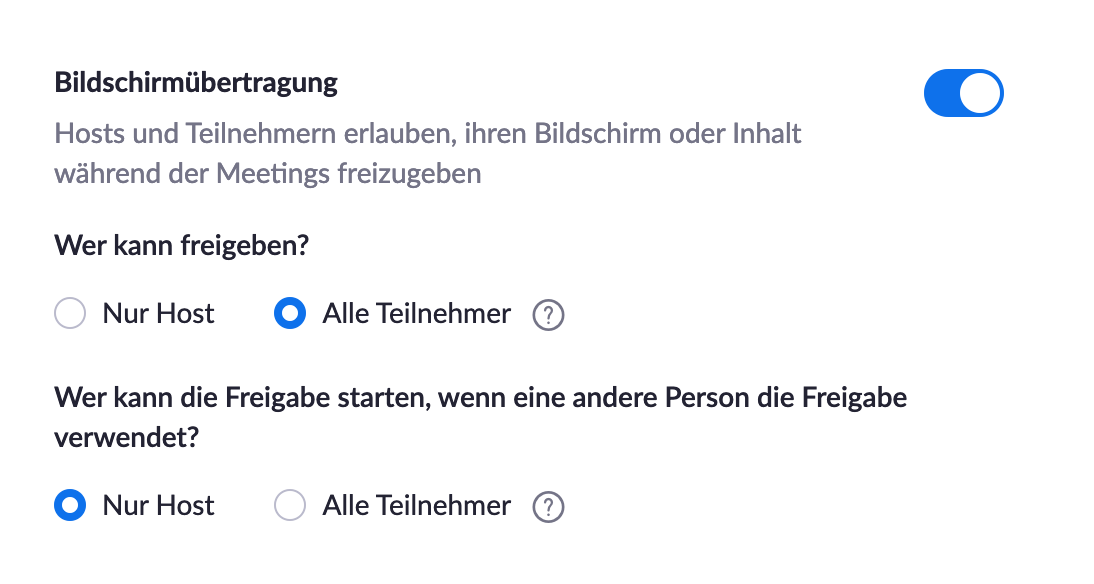Click 'Alle Teilnehmer' label in the bottom group
The height and width of the screenshot is (584, 1094).
(x=417, y=505)
